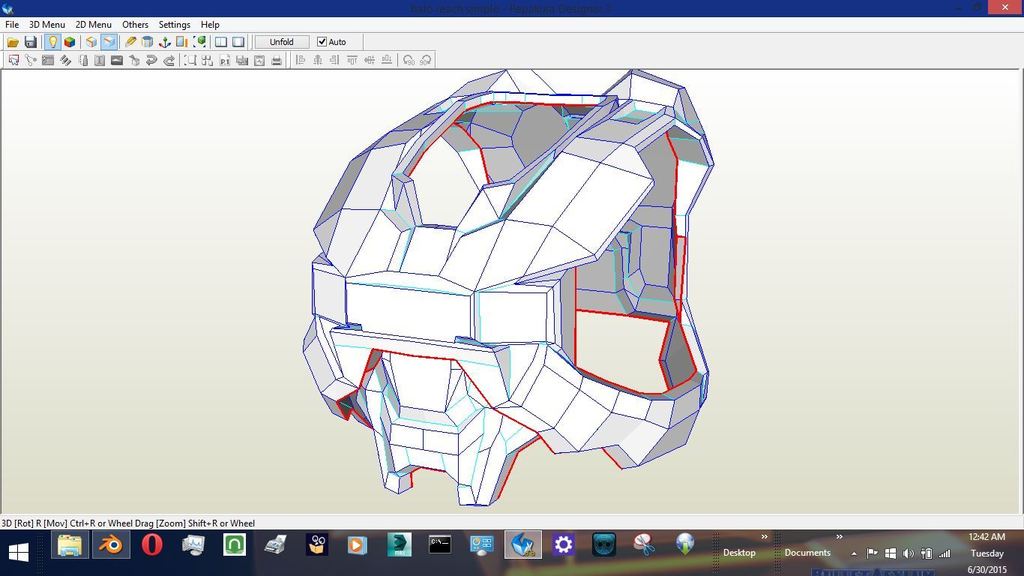Click the 3D box rotate tool icon
Image resolution: width=1024 pixels, height=576 pixels.
[x=135, y=60]
